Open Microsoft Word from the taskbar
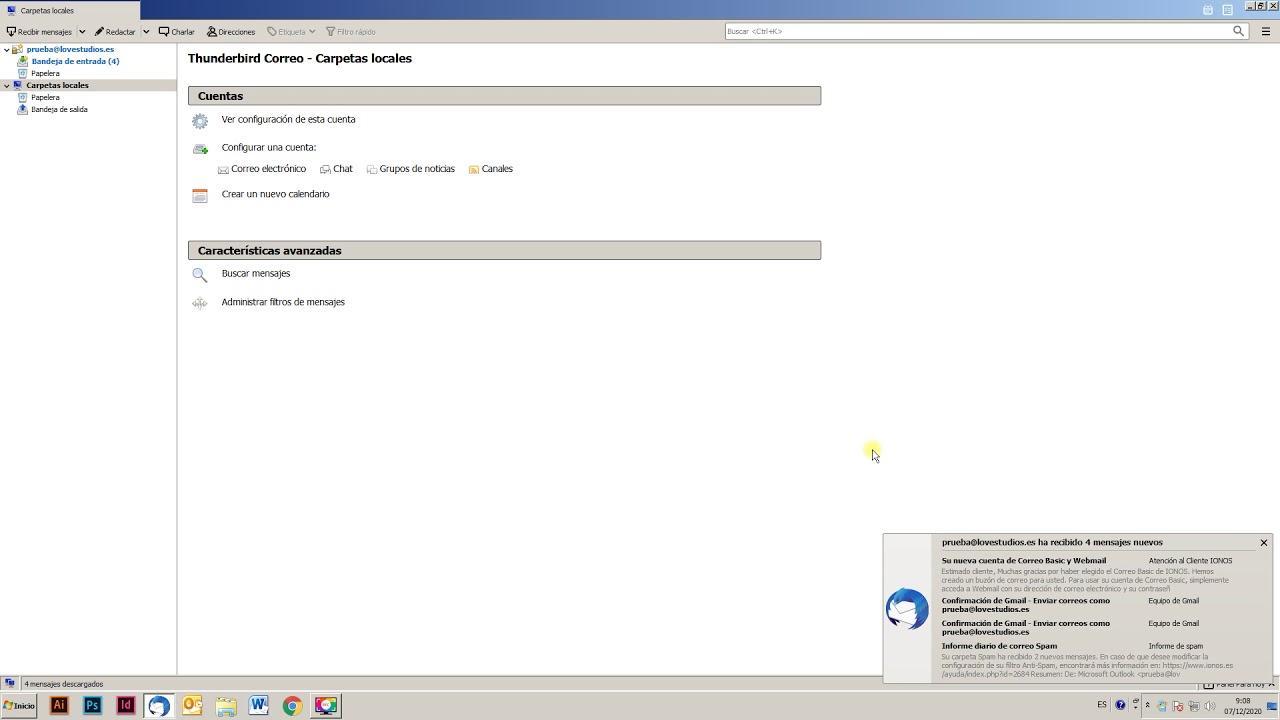The width and height of the screenshot is (1280, 720). click(x=259, y=706)
